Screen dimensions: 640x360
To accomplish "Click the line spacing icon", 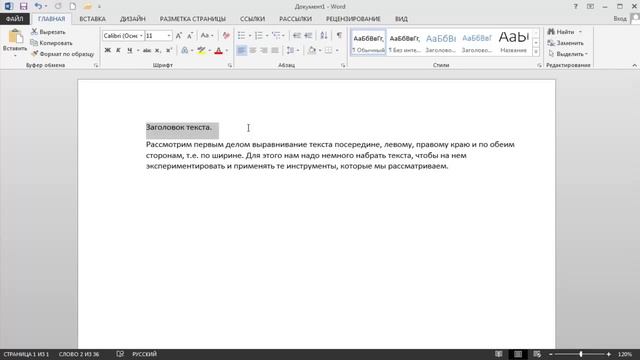I will tap(290, 50).
